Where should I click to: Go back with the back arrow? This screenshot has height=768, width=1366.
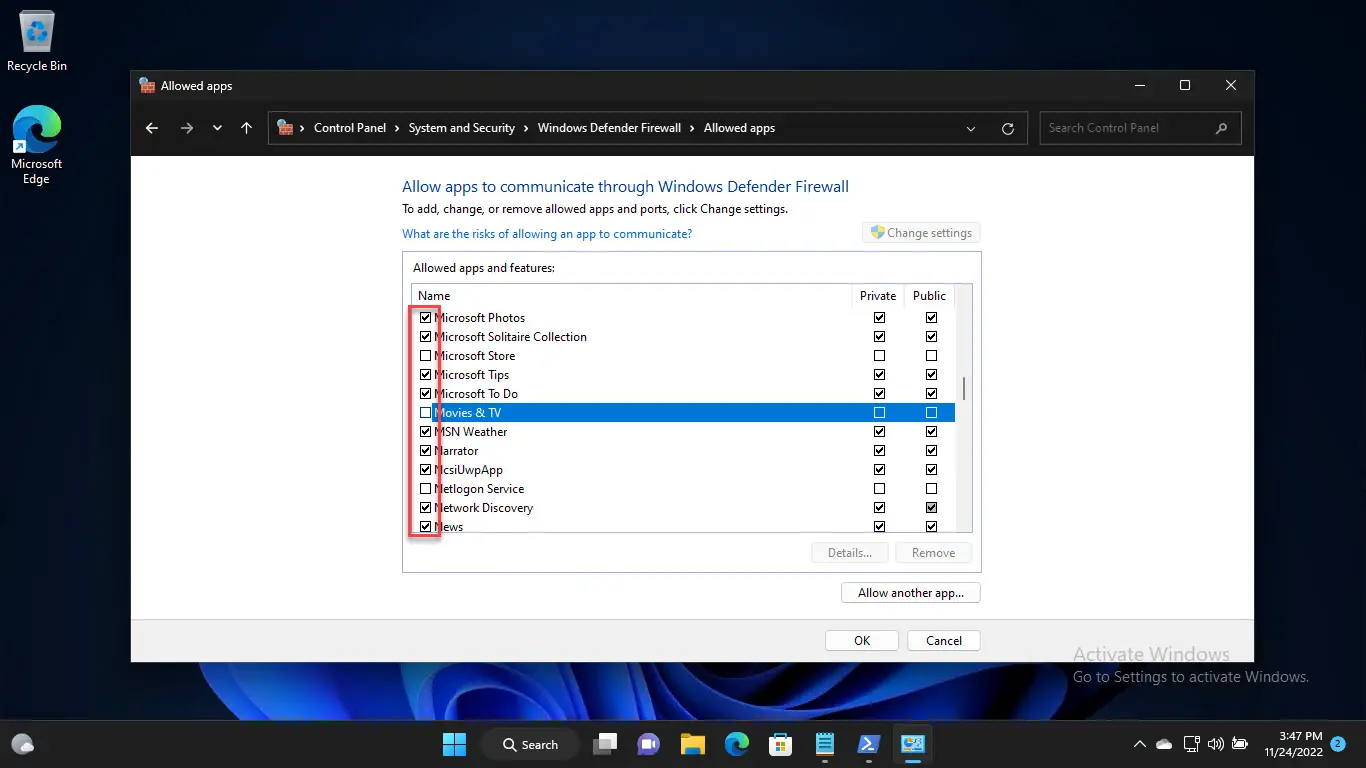(152, 128)
